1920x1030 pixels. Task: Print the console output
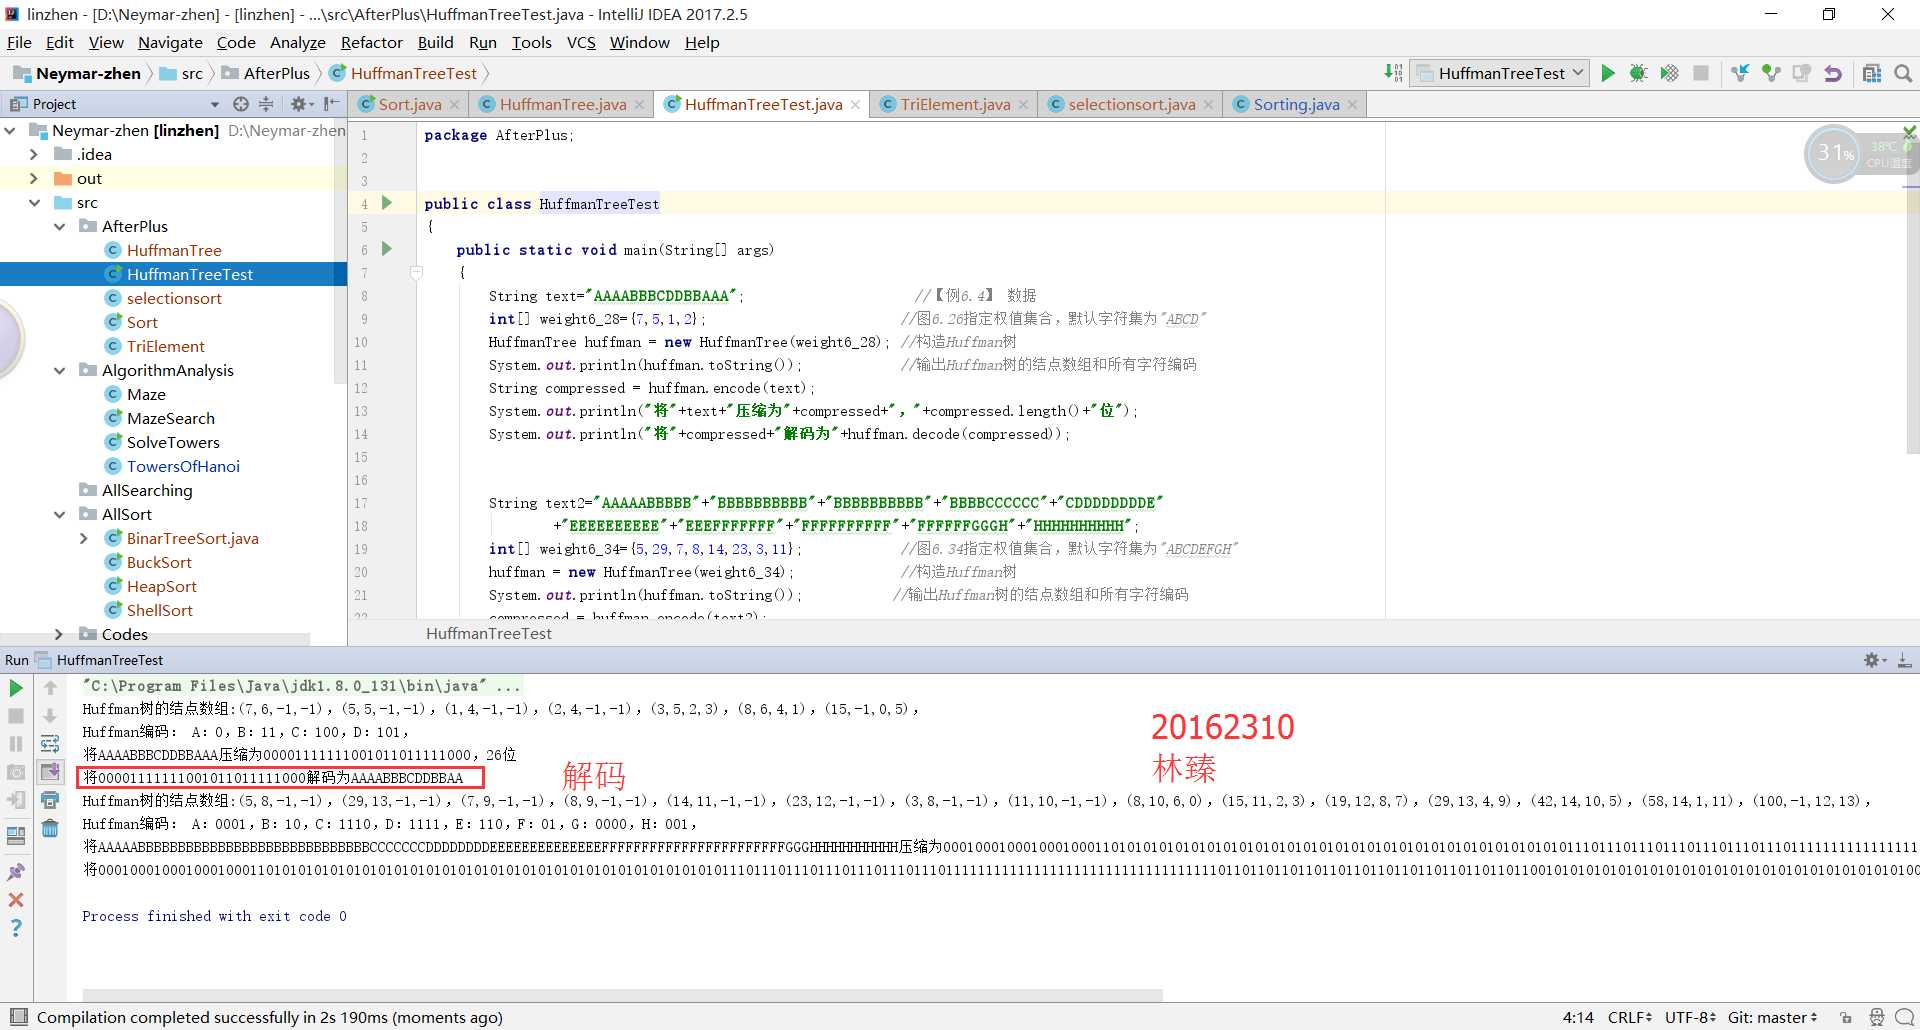pos(50,800)
